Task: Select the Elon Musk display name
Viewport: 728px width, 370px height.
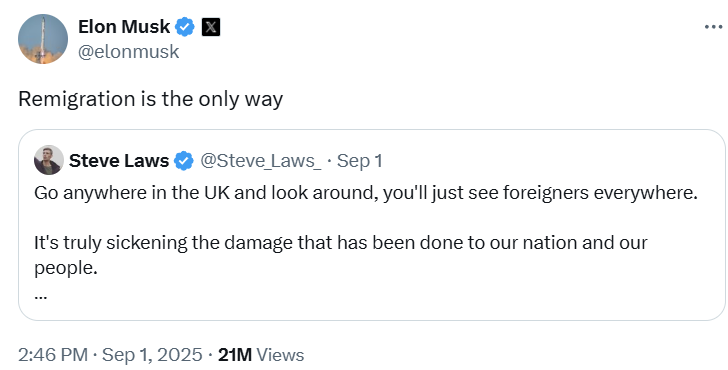Action: click(x=124, y=27)
